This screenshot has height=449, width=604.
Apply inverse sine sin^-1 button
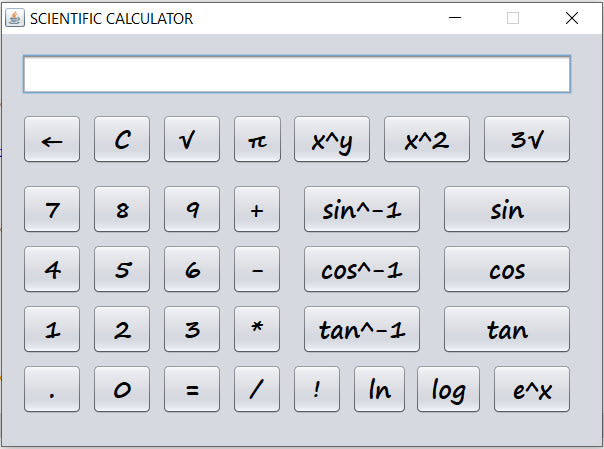[x=362, y=209]
